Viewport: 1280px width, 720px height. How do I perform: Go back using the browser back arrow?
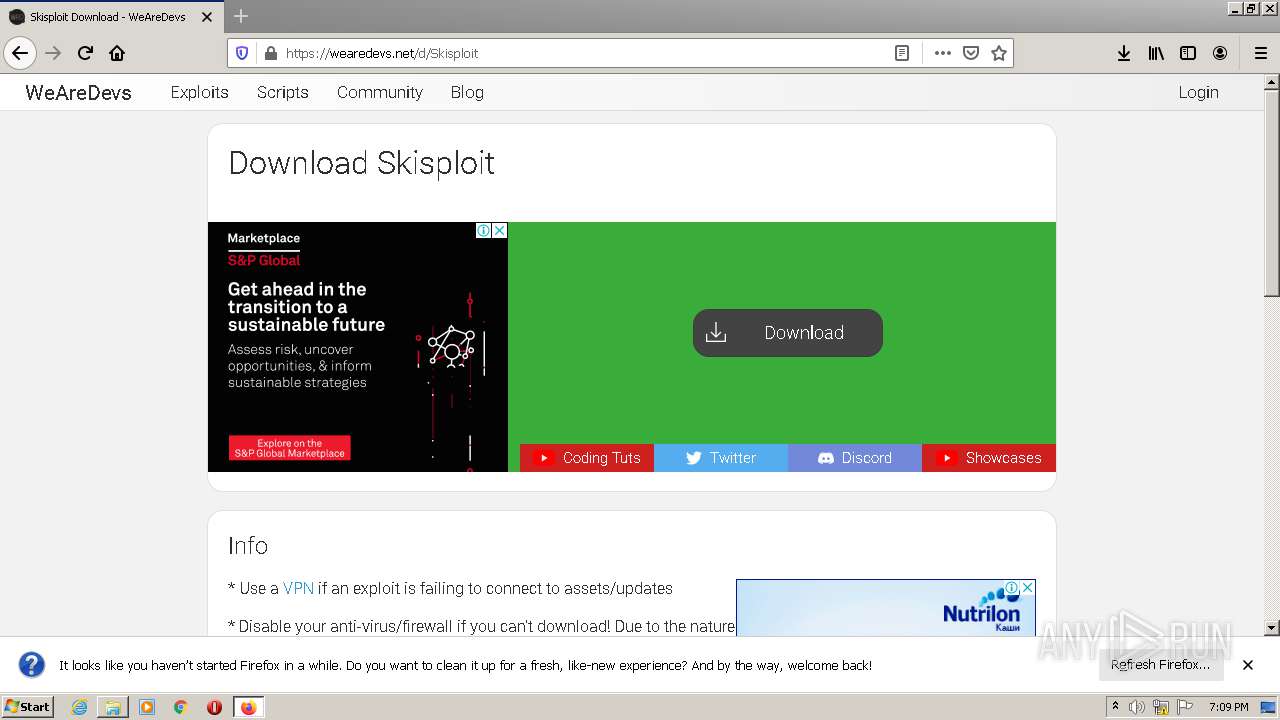coord(20,53)
